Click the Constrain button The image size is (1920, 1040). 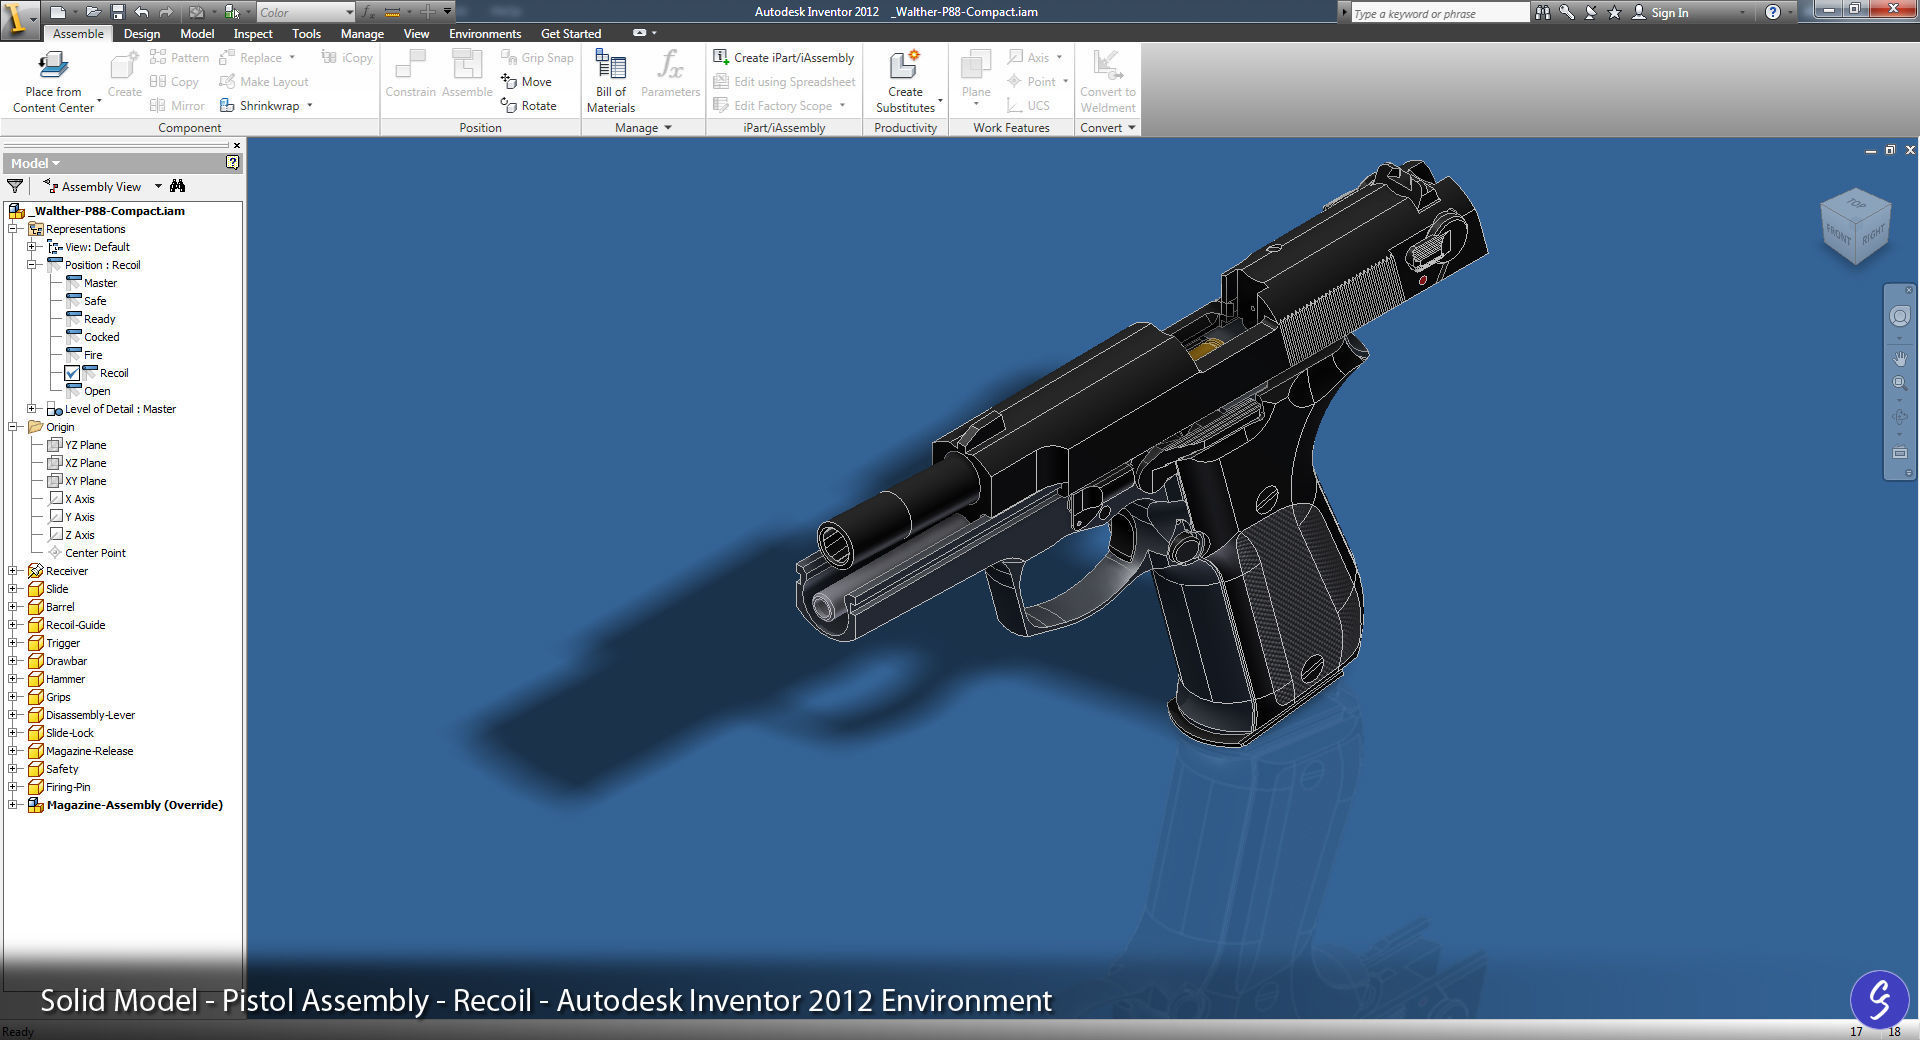410,75
